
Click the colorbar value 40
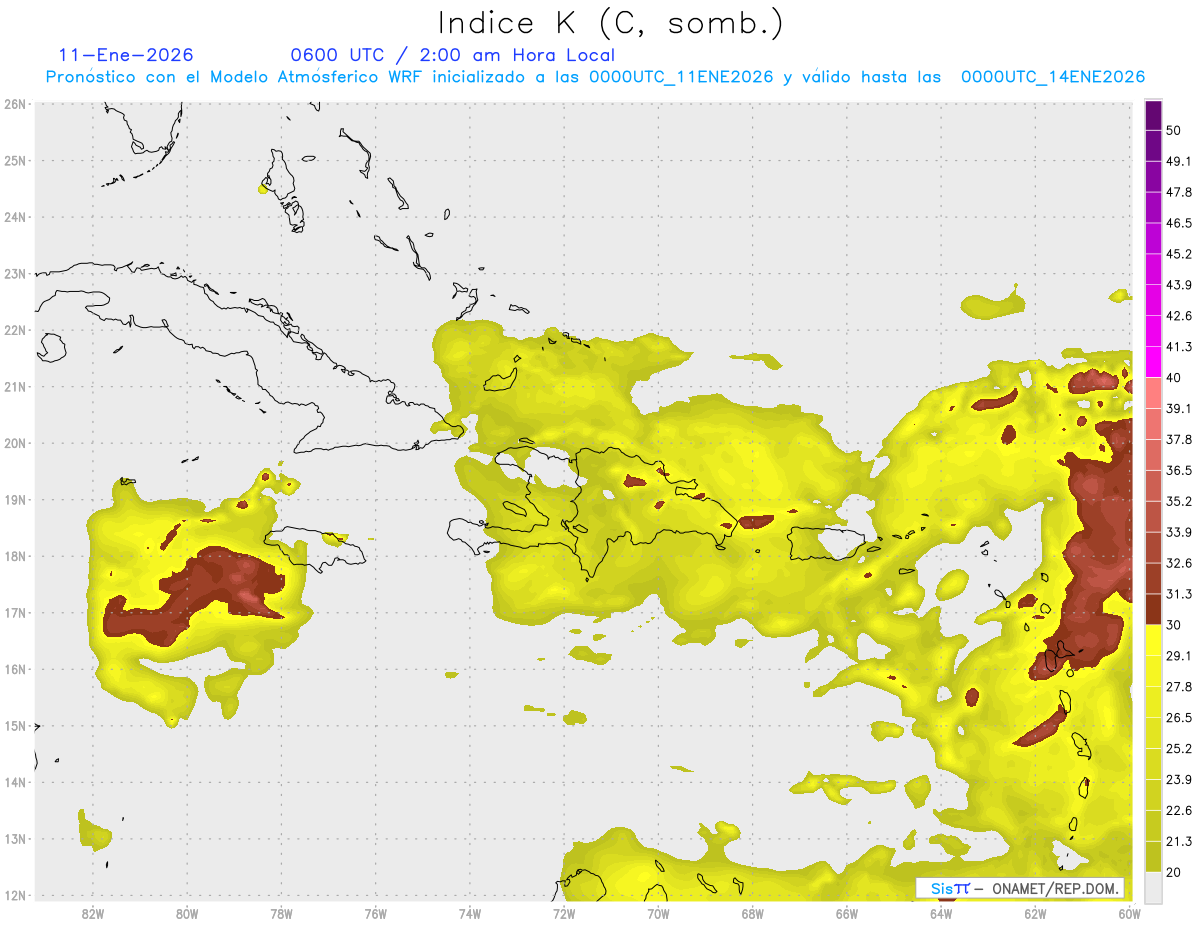(x=1175, y=378)
